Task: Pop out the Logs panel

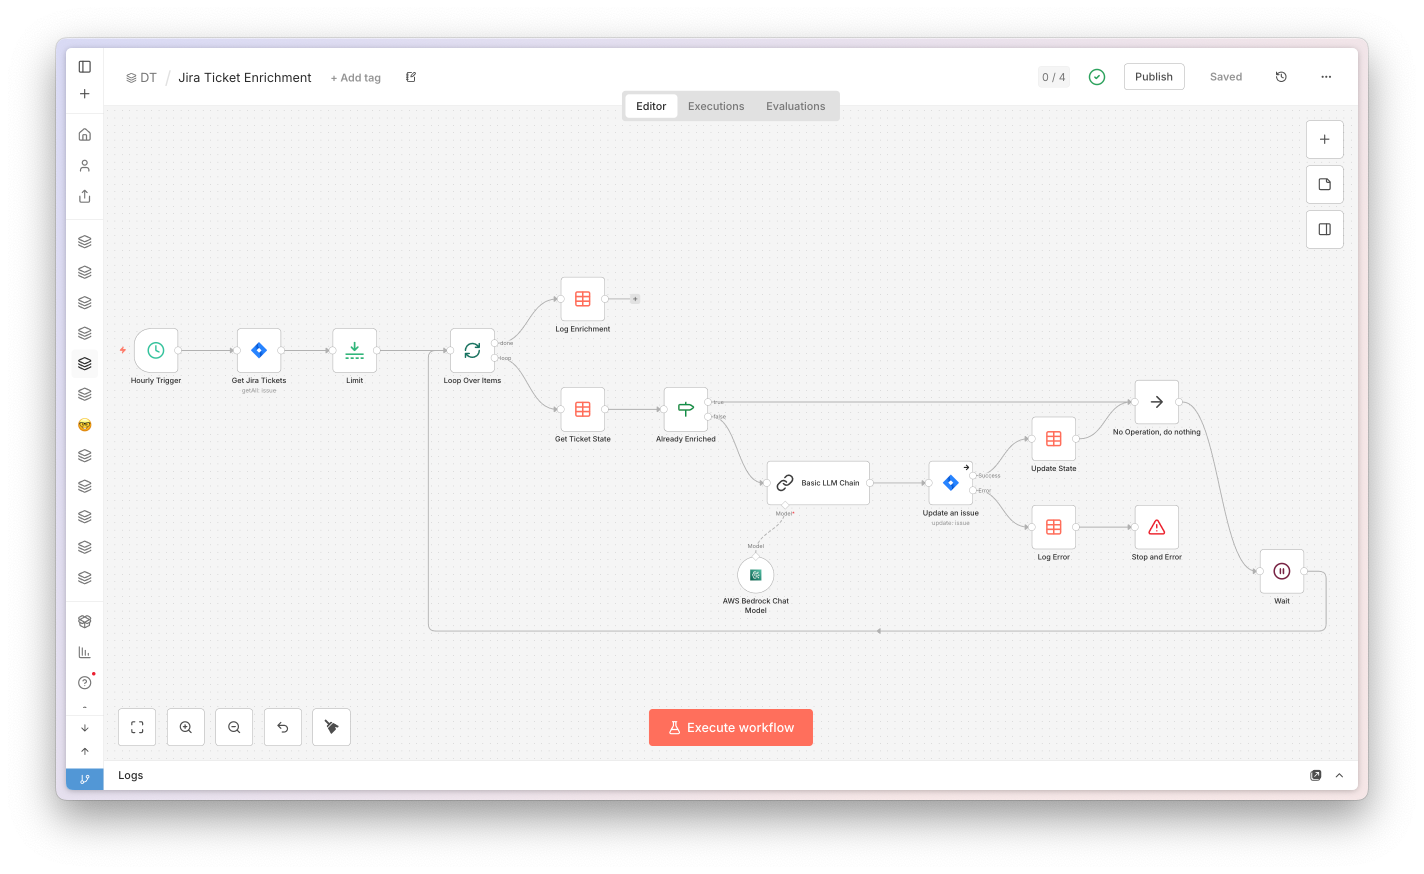Action: coord(1316,776)
